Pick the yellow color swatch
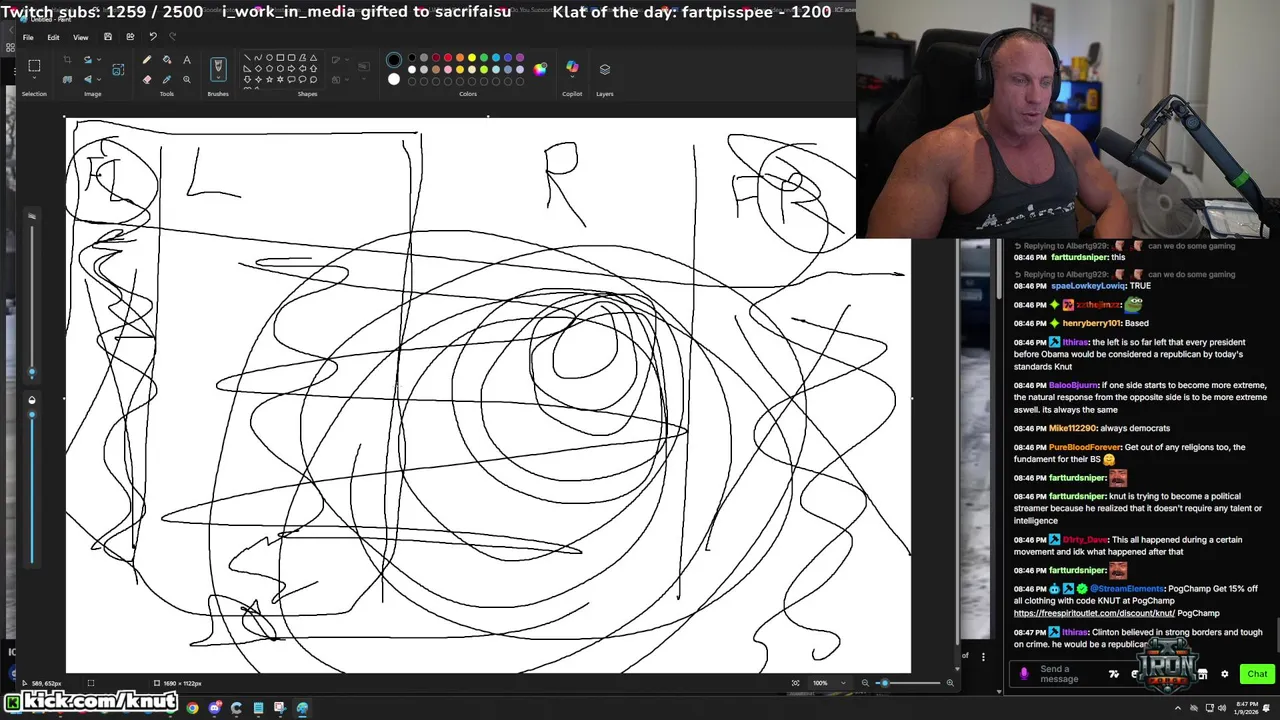The width and height of the screenshot is (1280, 720). click(x=472, y=57)
